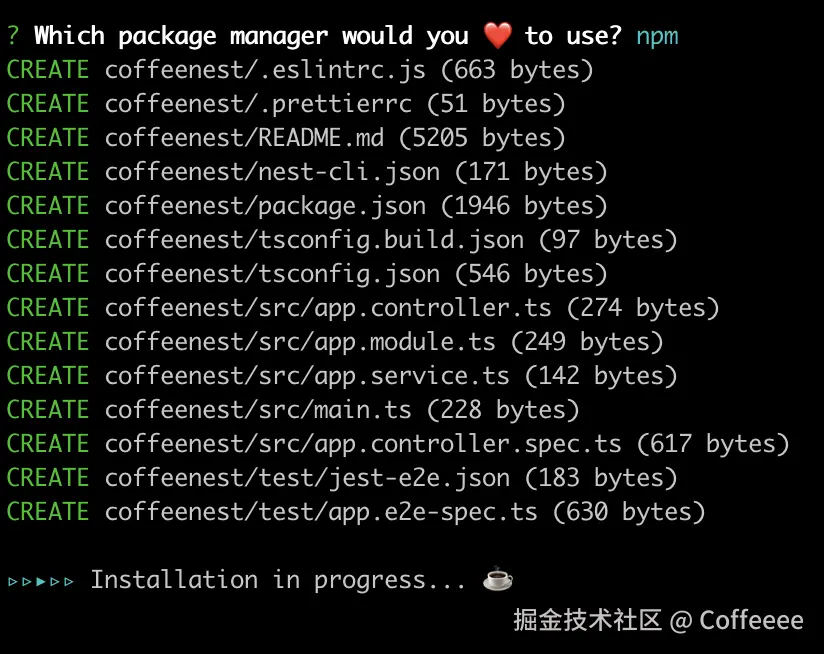824x654 pixels.
Task: Click the installation progress arrows indicator
Action: tap(41, 580)
